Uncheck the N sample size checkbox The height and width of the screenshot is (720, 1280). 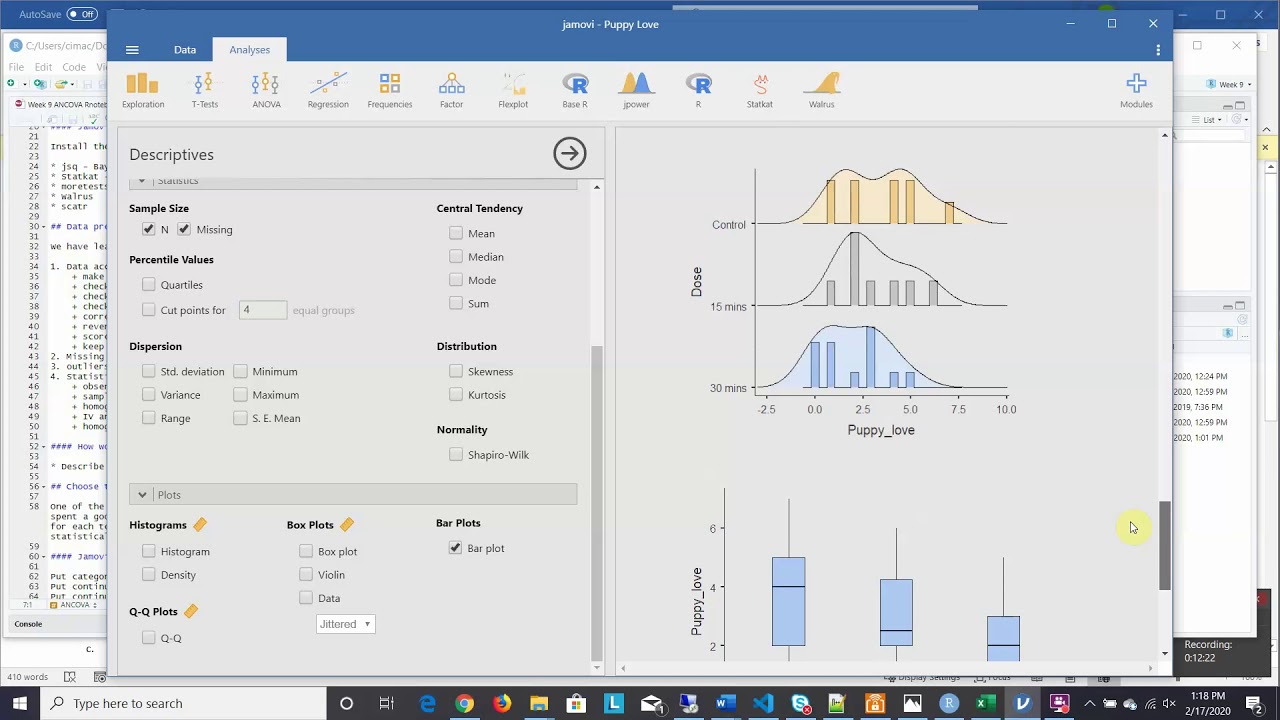[x=149, y=229]
